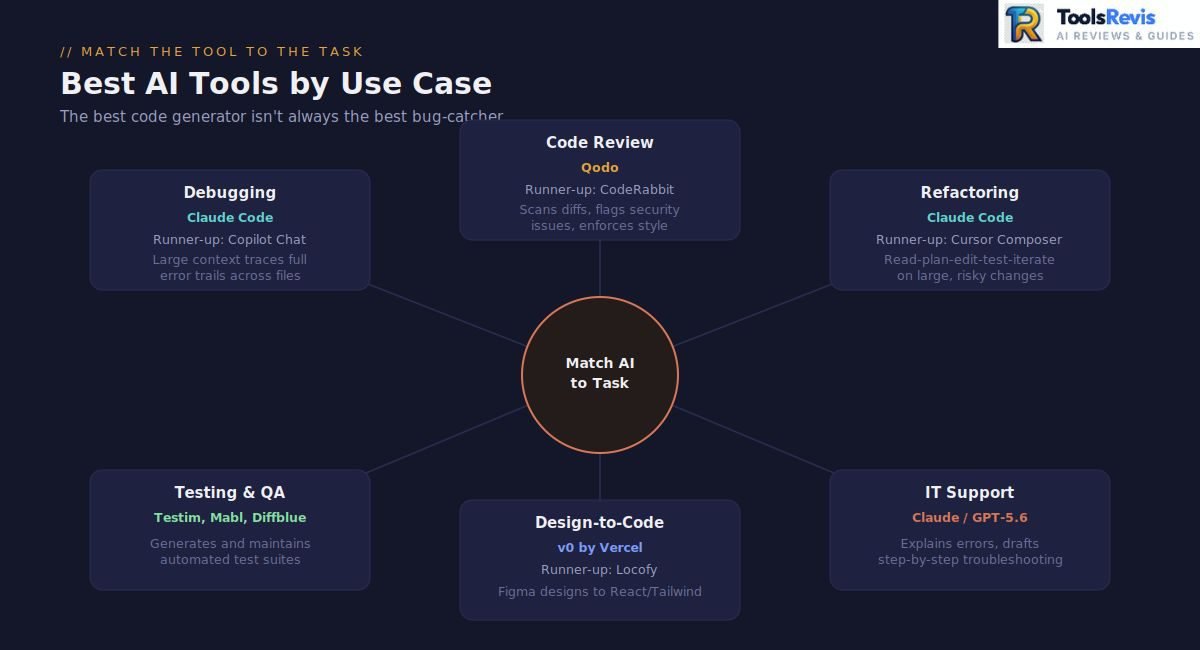Click the 'Testing & QA' card title
1200x650 pixels.
(230, 493)
